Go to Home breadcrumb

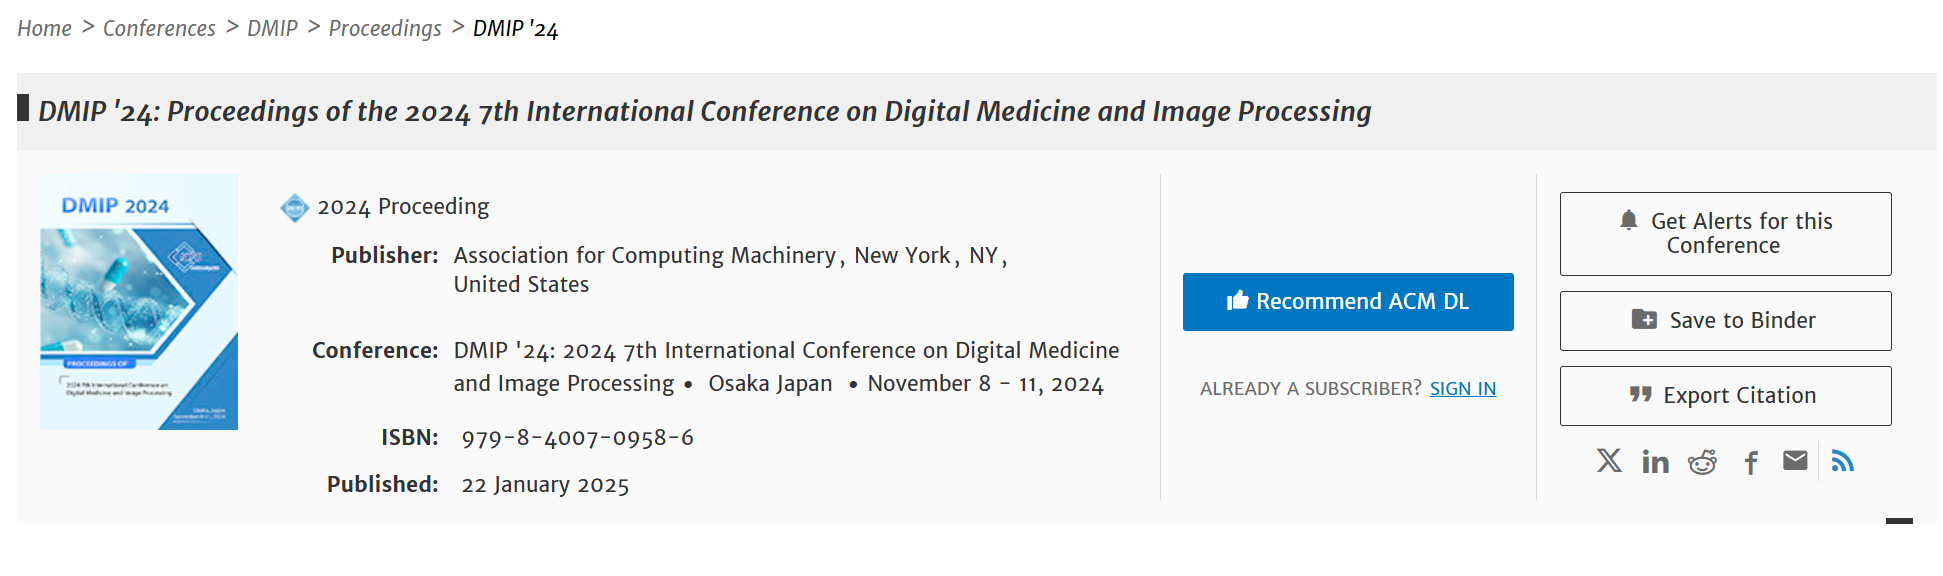pyautogui.click(x=44, y=28)
